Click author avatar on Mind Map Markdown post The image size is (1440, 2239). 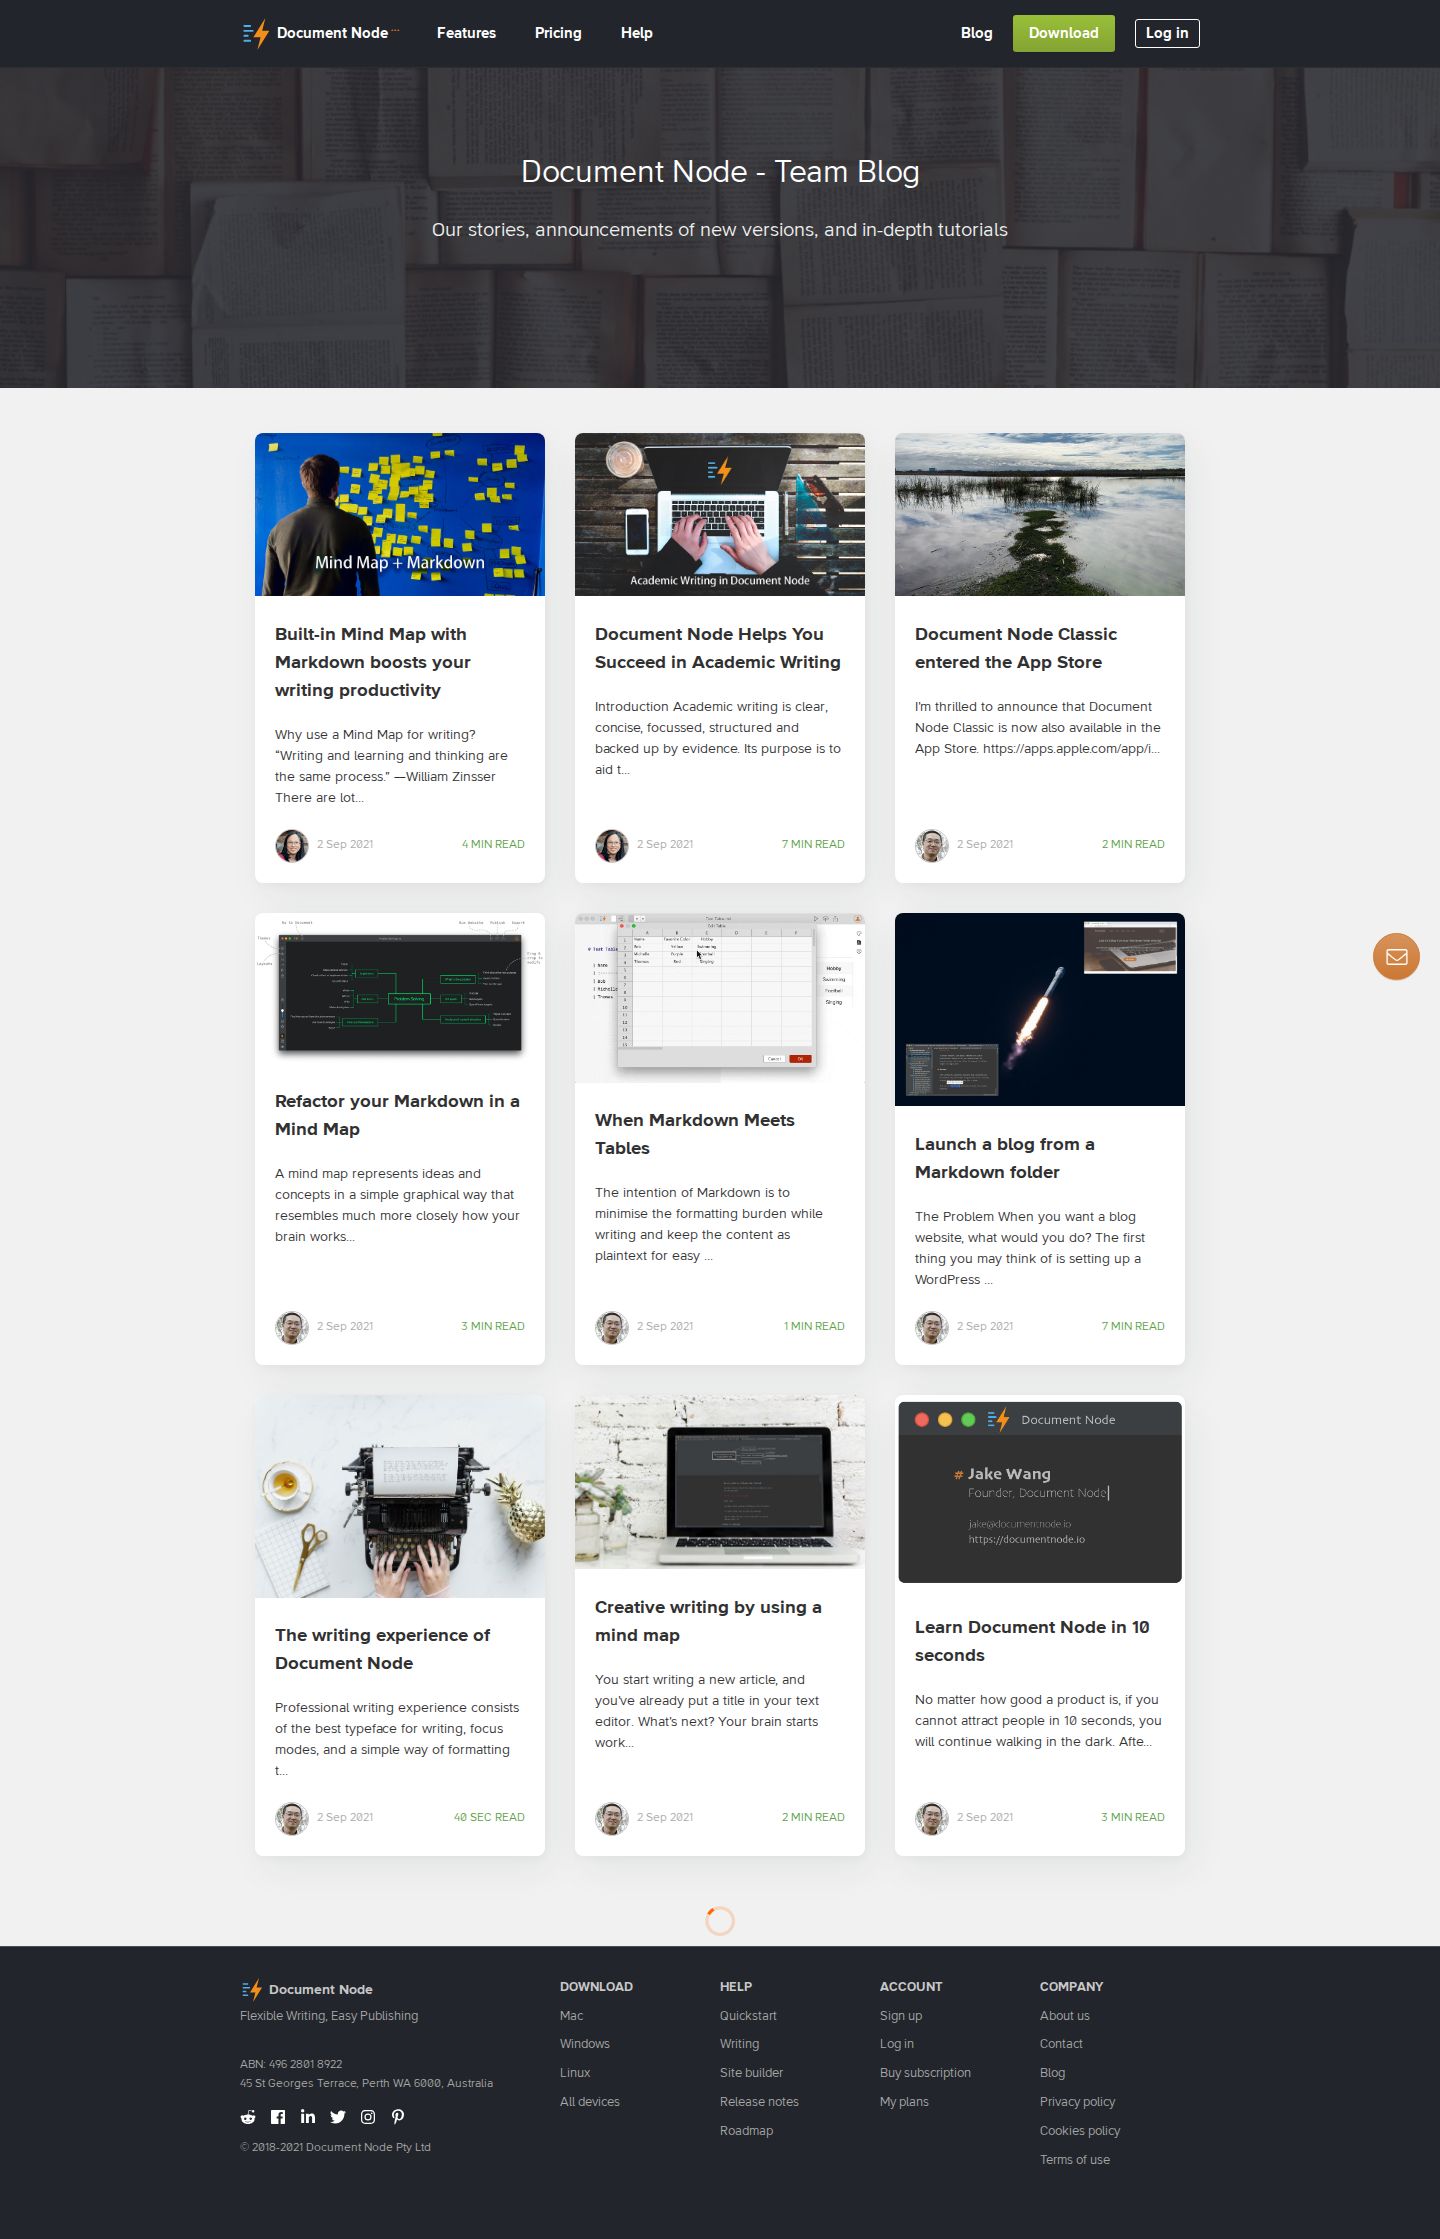pyautogui.click(x=292, y=845)
